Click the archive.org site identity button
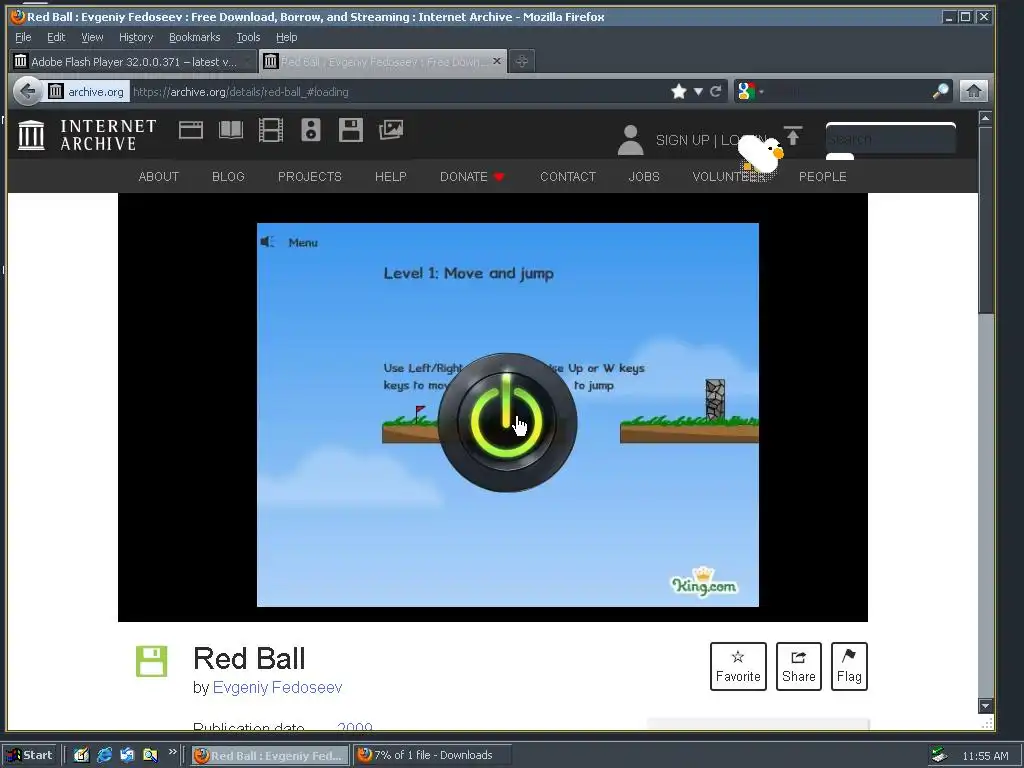The width and height of the screenshot is (1024, 768). click(88, 91)
